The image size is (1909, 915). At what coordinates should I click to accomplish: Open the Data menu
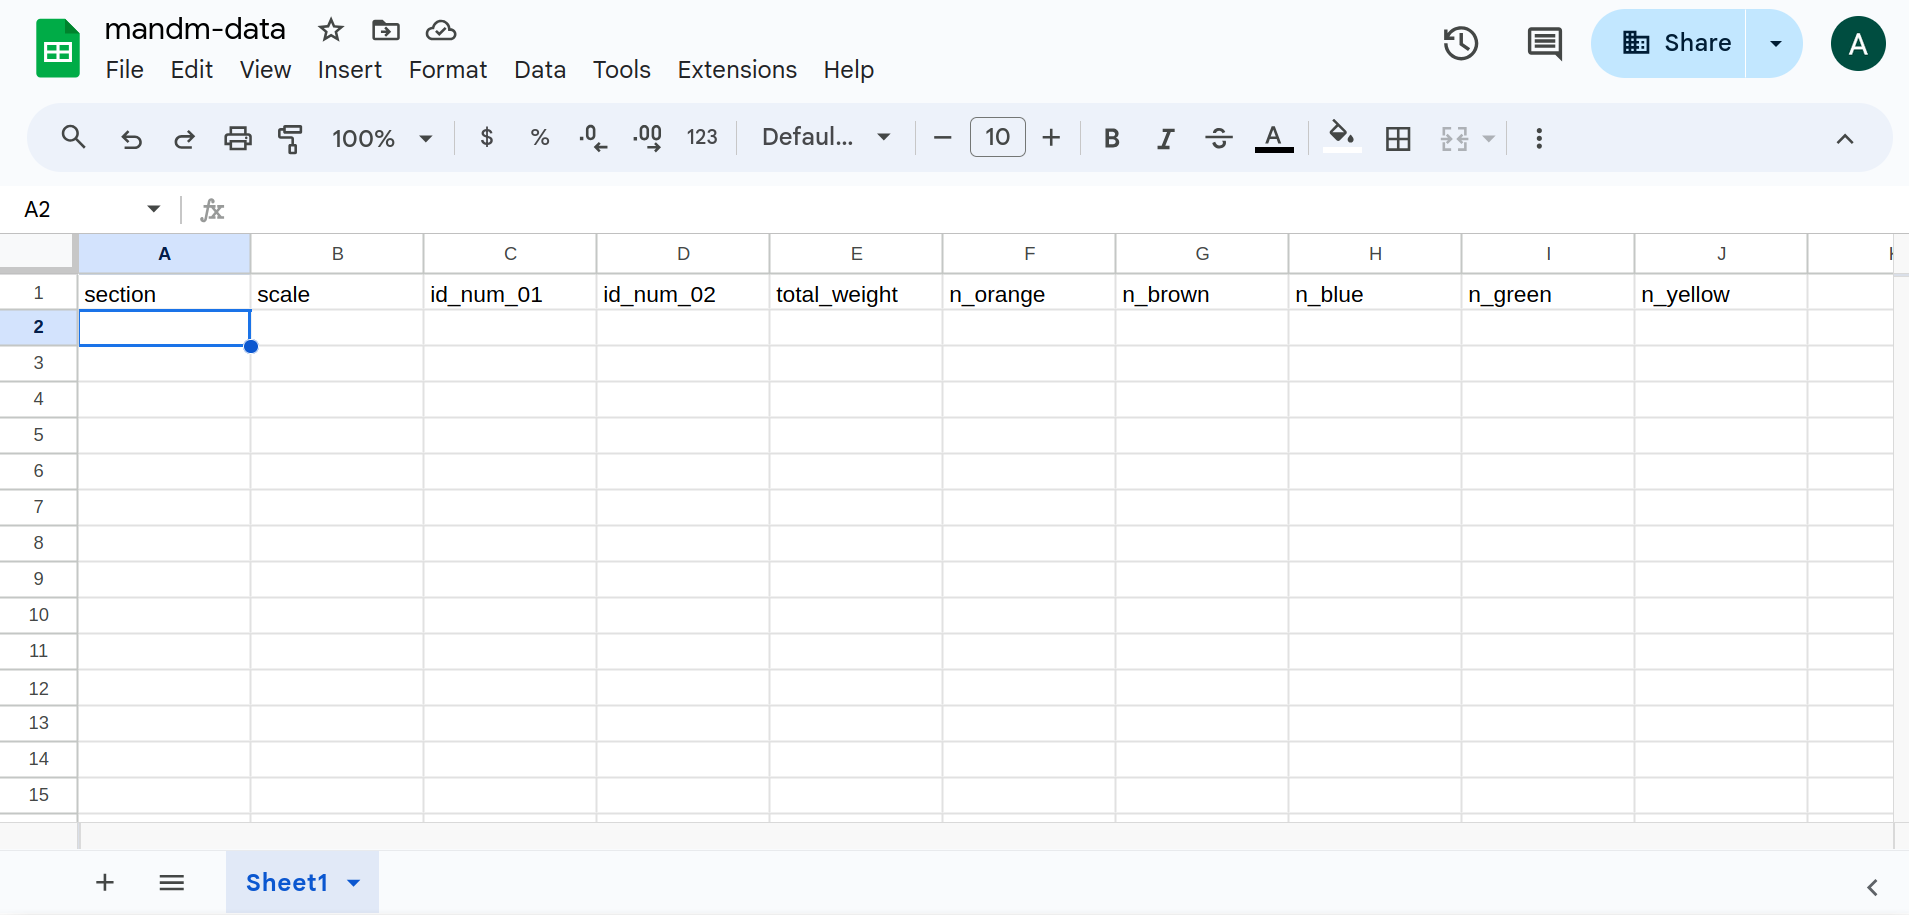click(539, 70)
